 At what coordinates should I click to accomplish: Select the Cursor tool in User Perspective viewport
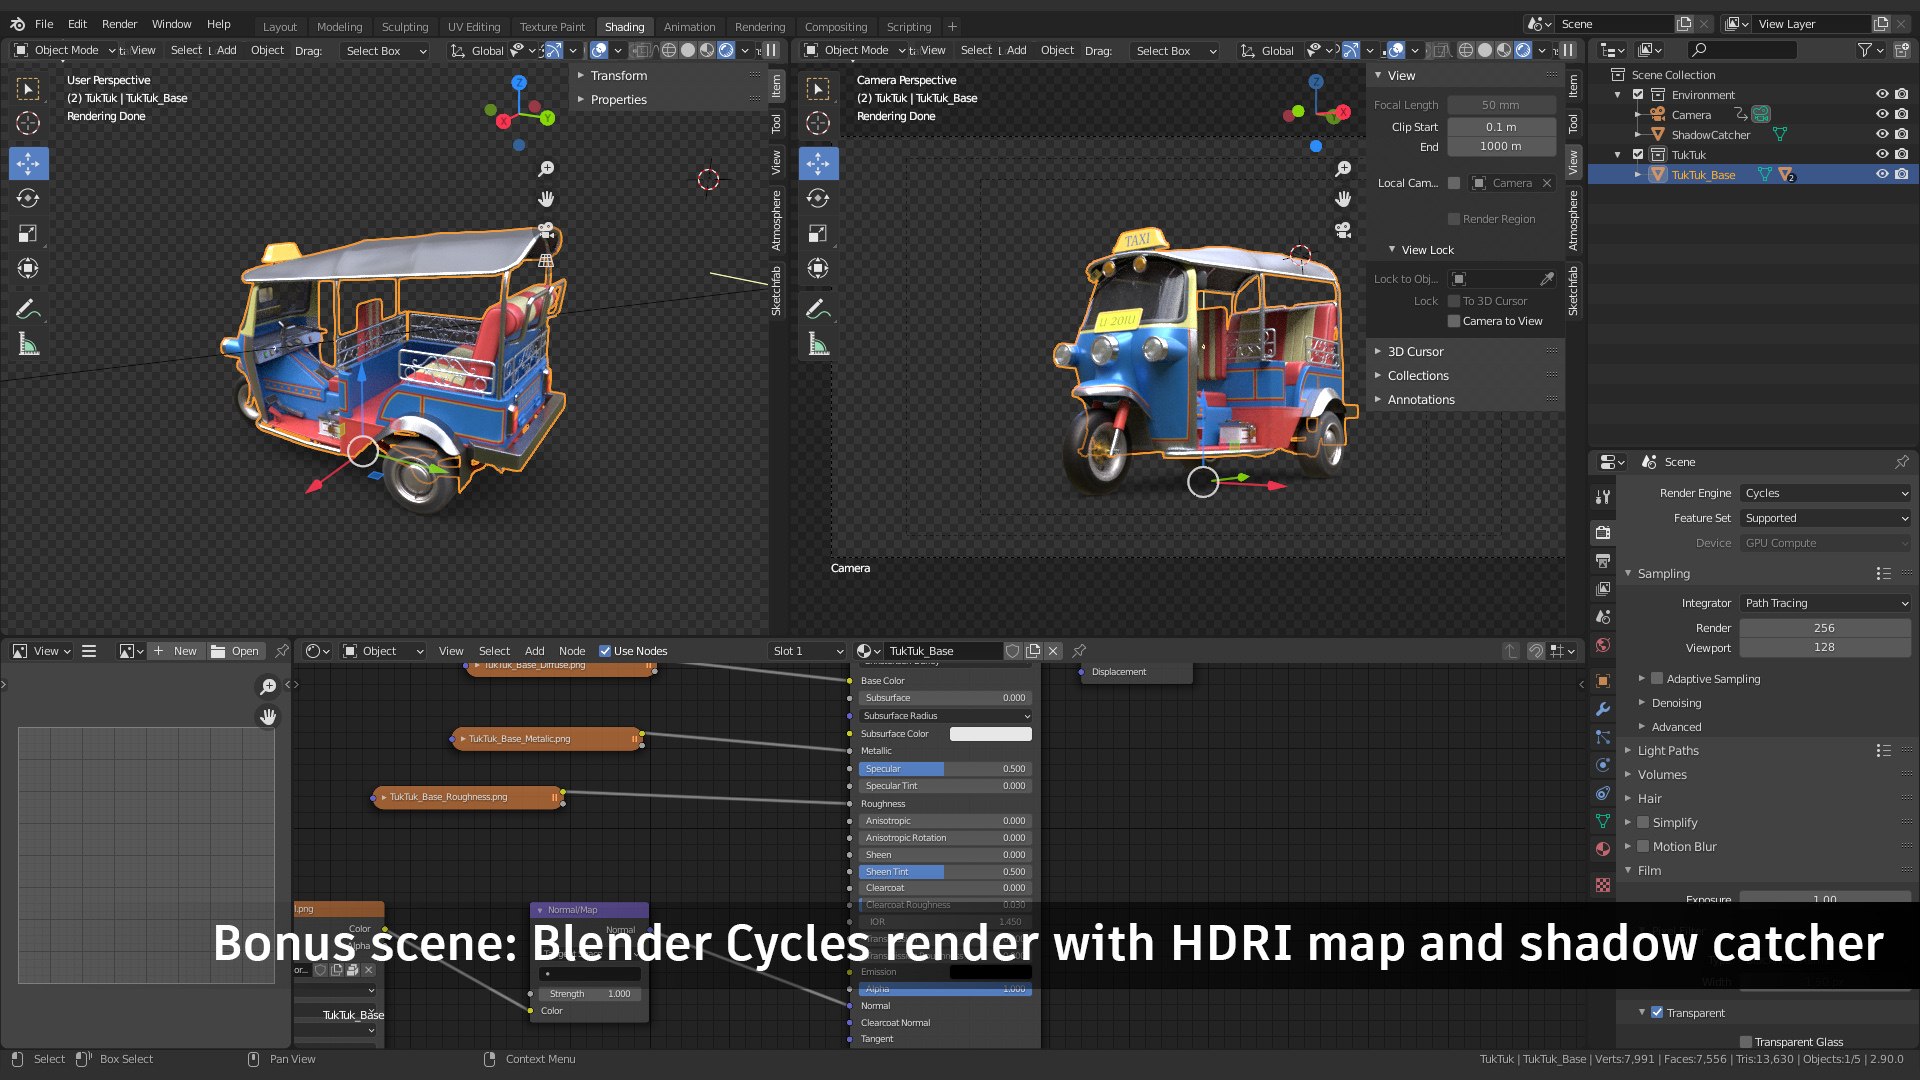click(28, 123)
